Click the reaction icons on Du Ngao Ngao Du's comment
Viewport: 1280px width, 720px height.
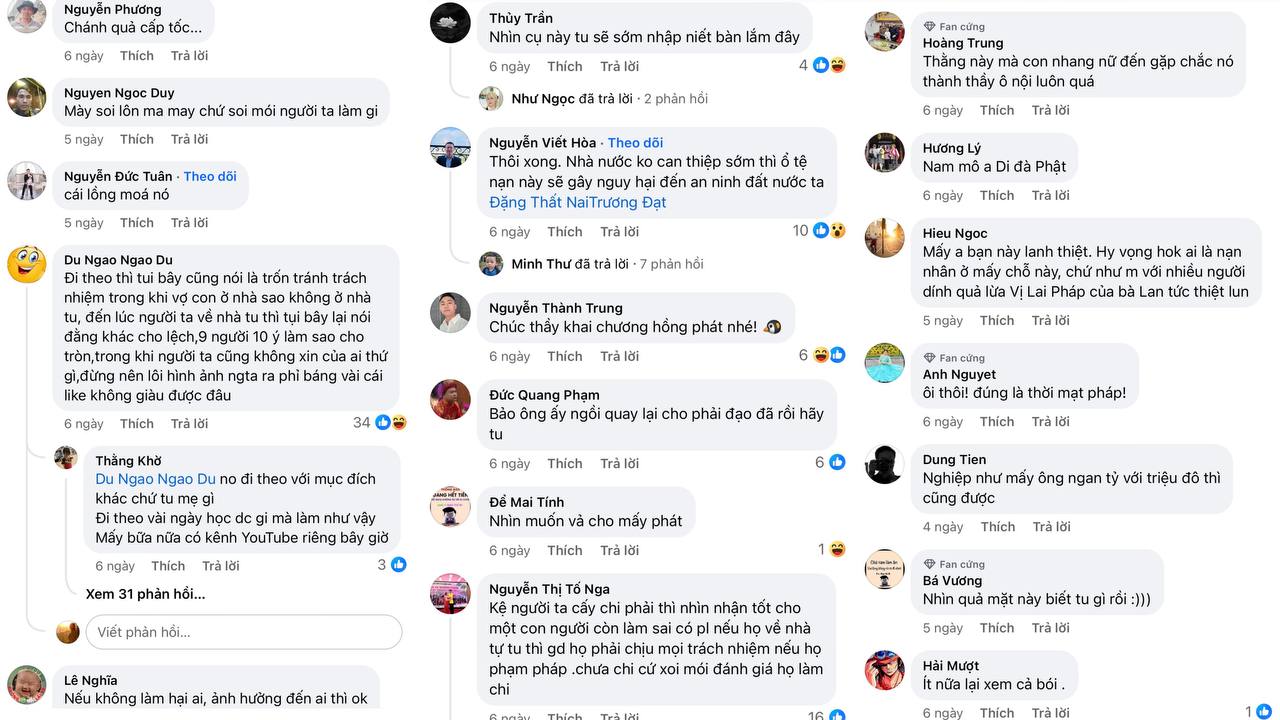pyautogui.click(x=390, y=423)
